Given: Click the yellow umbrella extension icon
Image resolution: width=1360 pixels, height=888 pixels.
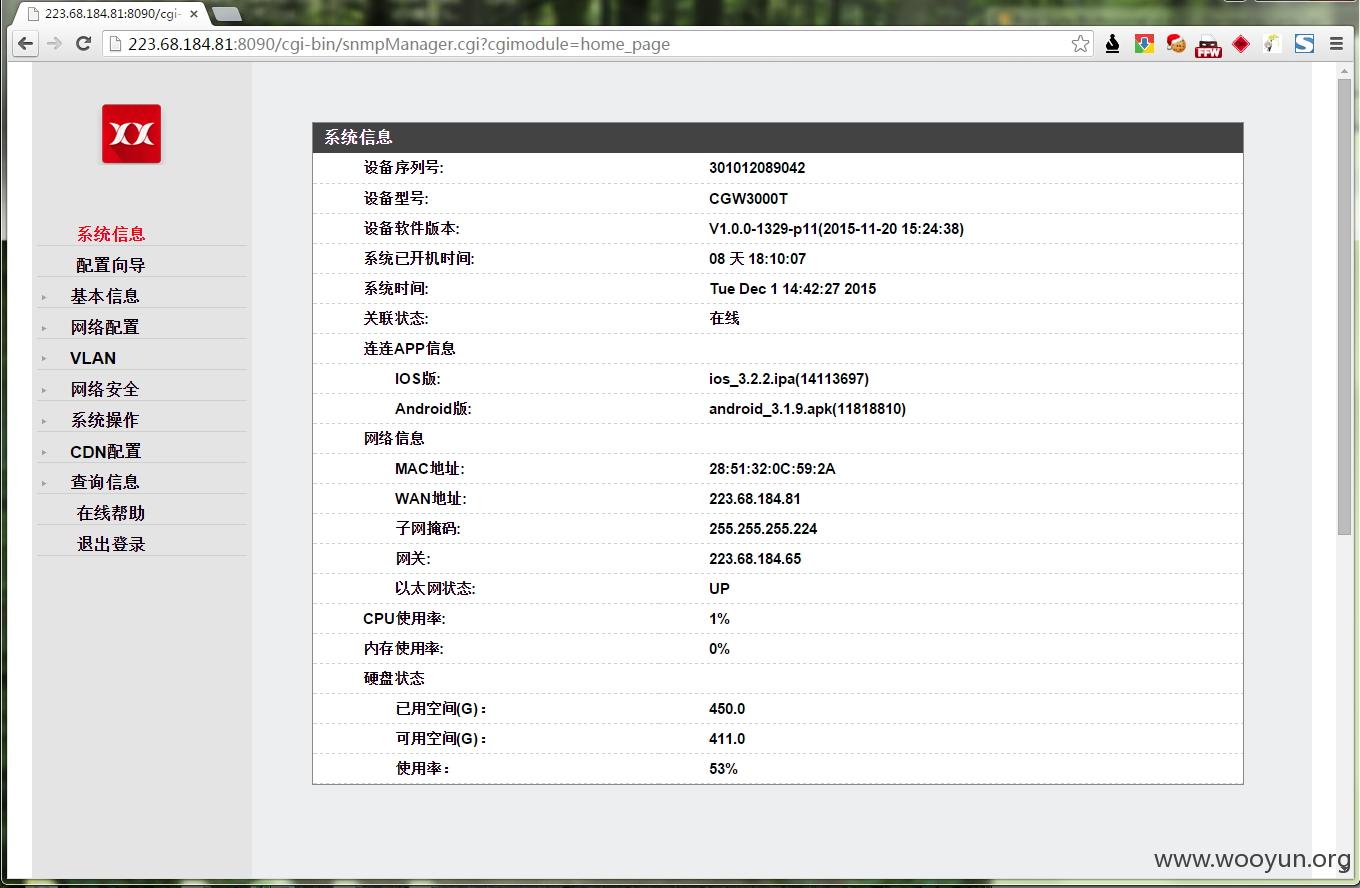Looking at the screenshot, I should [x=1272, y=44].
